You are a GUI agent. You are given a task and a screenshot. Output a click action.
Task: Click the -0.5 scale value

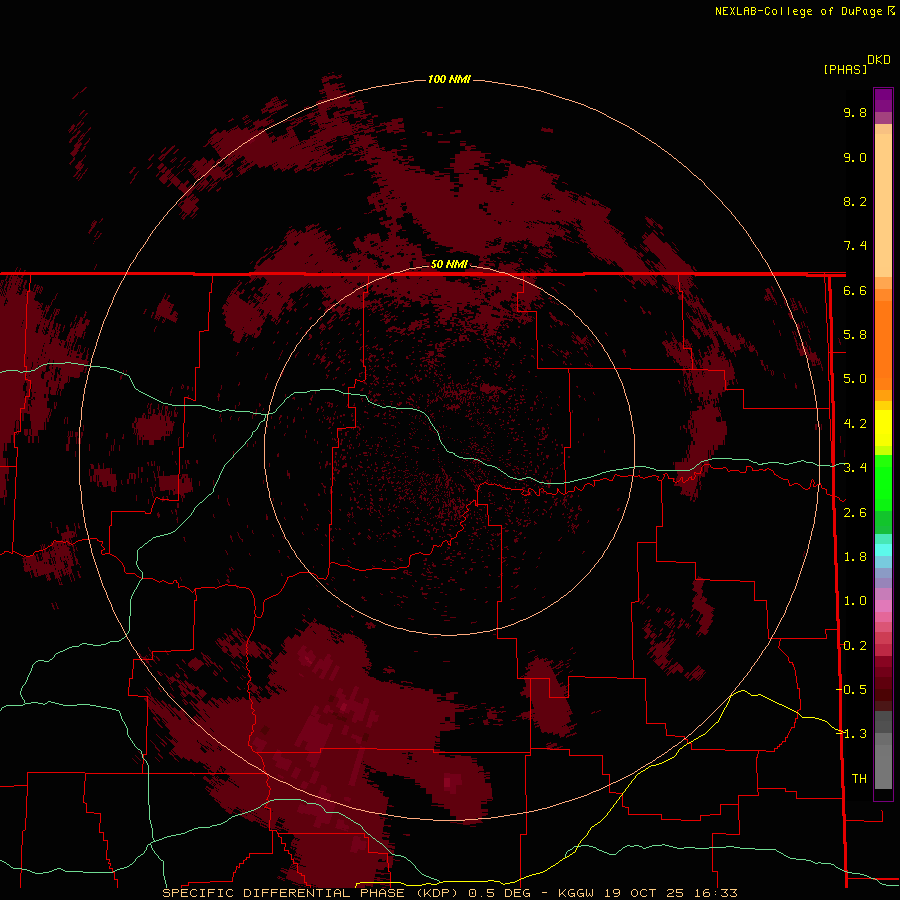tap(852, 689)
